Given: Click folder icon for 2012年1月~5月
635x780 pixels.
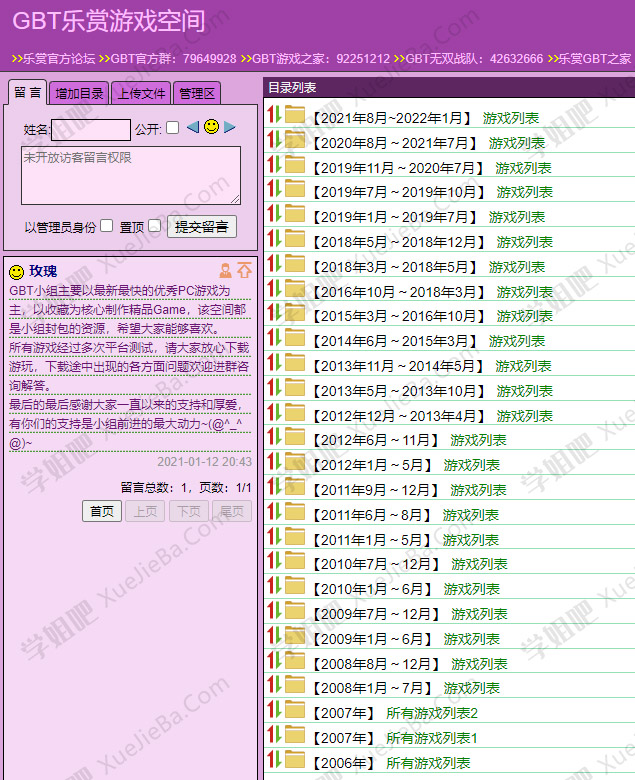Looking at the screenshot, I should click(x=295, y=462).
